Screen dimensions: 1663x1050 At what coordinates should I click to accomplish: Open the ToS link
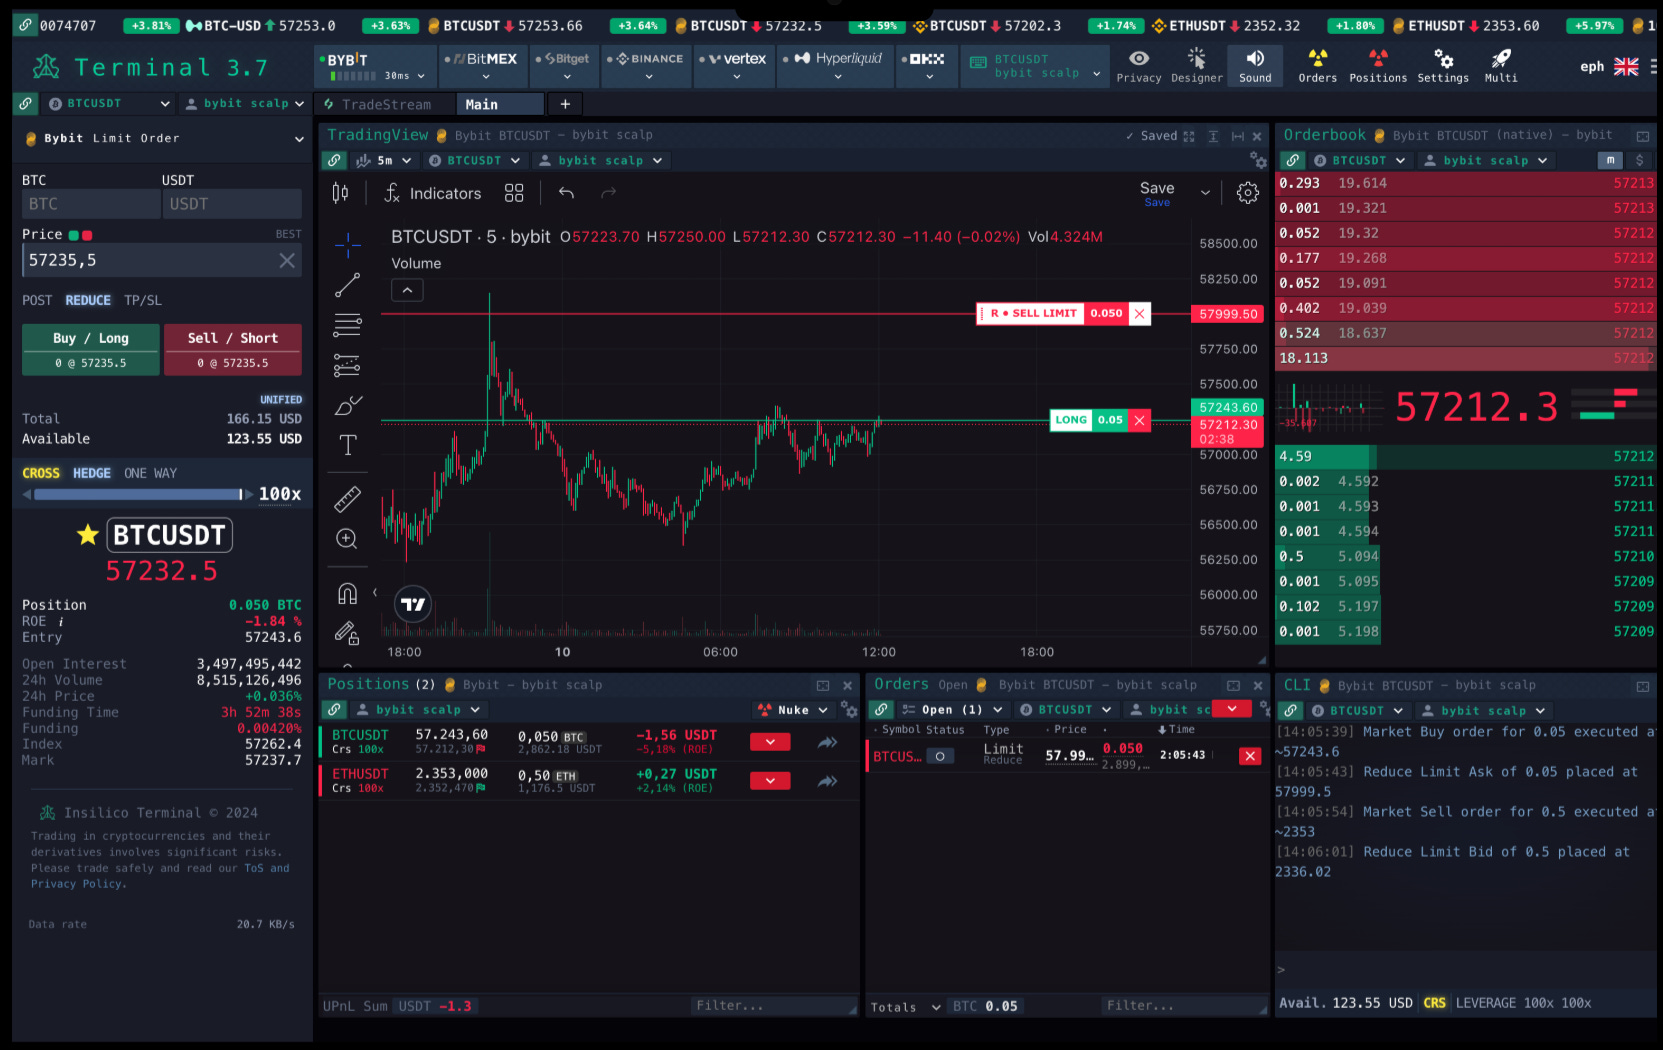point(254,868)
